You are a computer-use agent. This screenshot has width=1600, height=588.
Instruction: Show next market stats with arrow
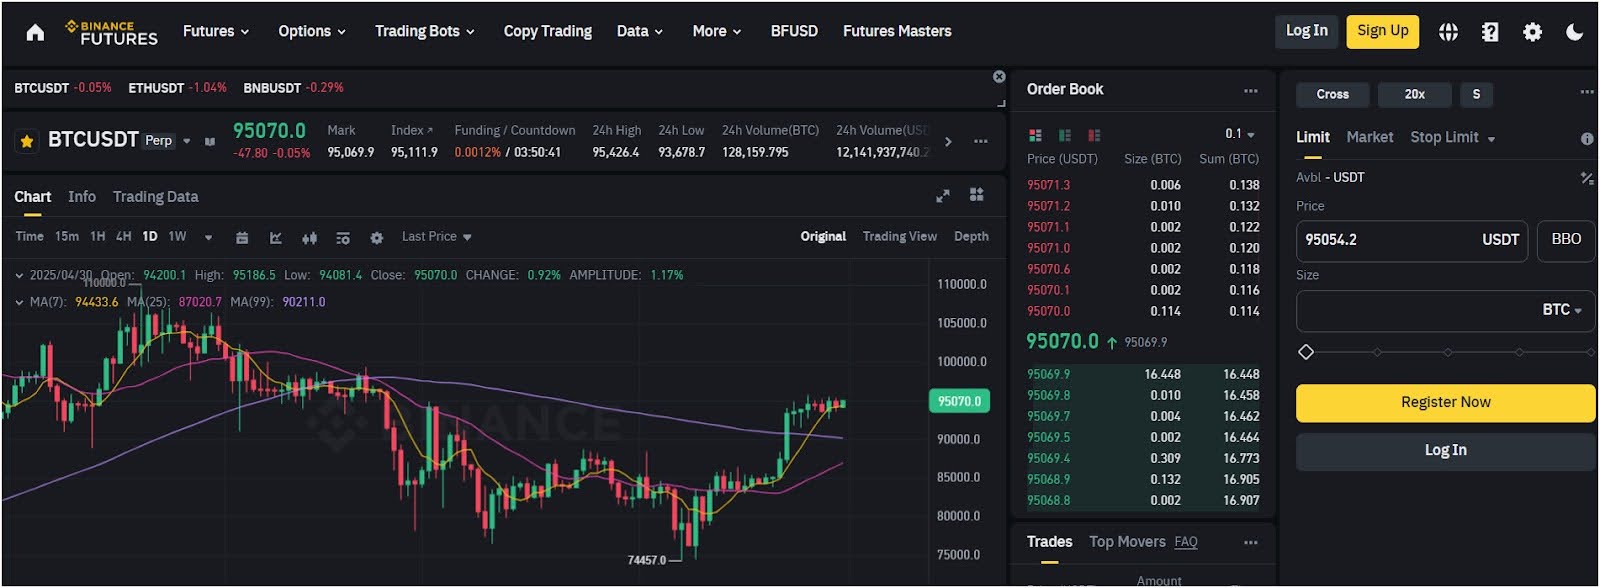[948, 141]
